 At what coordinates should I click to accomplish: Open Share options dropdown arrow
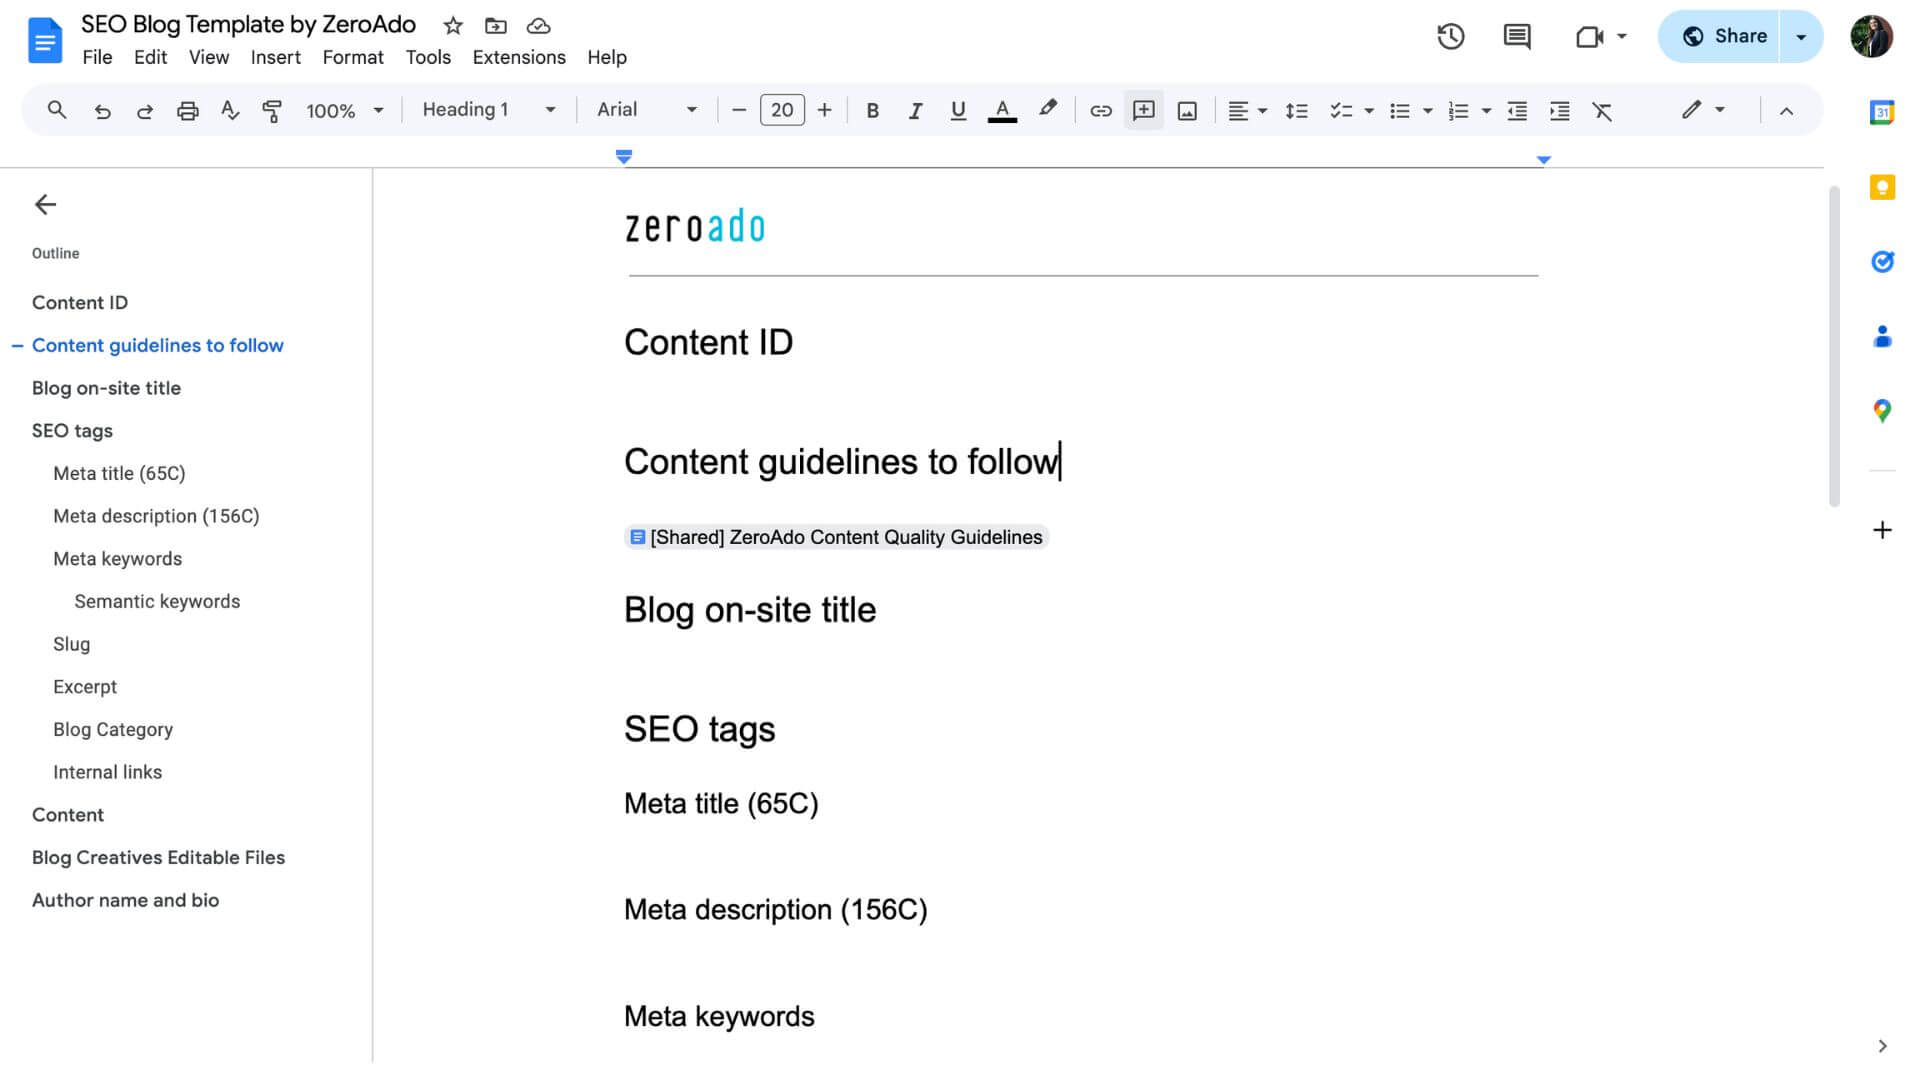[1801, 37]
